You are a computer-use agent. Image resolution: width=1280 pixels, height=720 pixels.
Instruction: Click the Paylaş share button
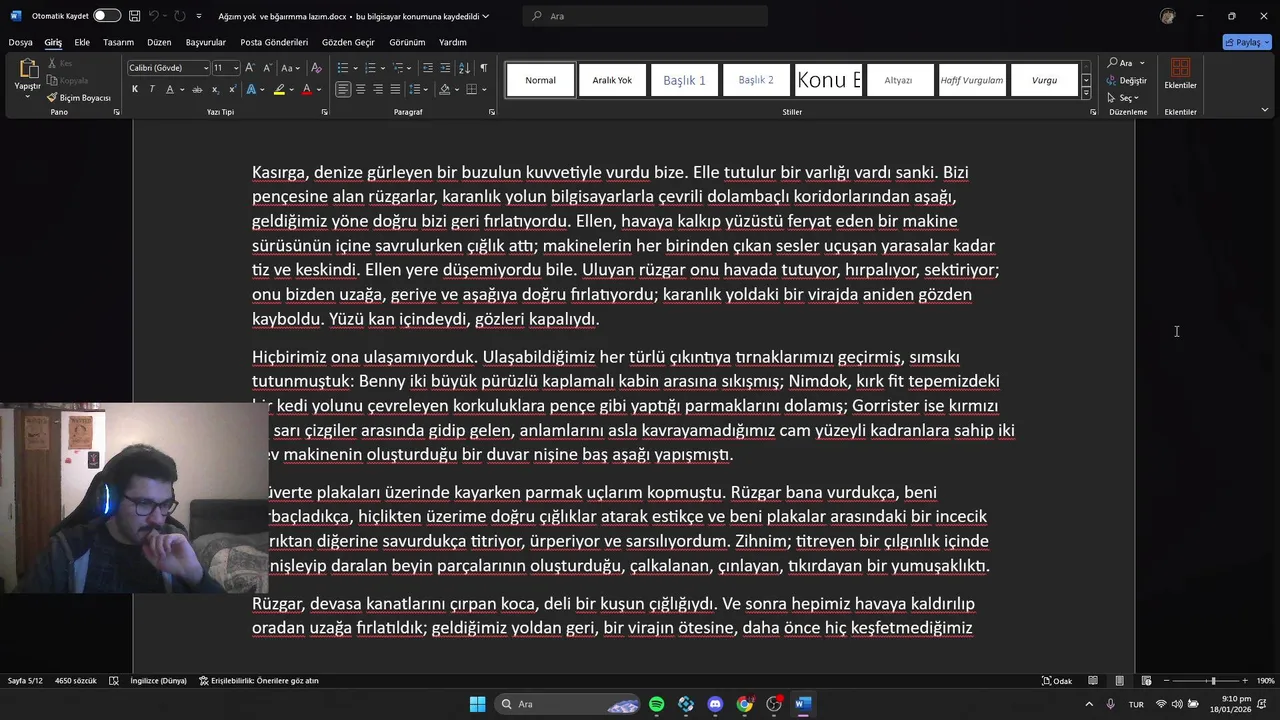(1247, 42)
